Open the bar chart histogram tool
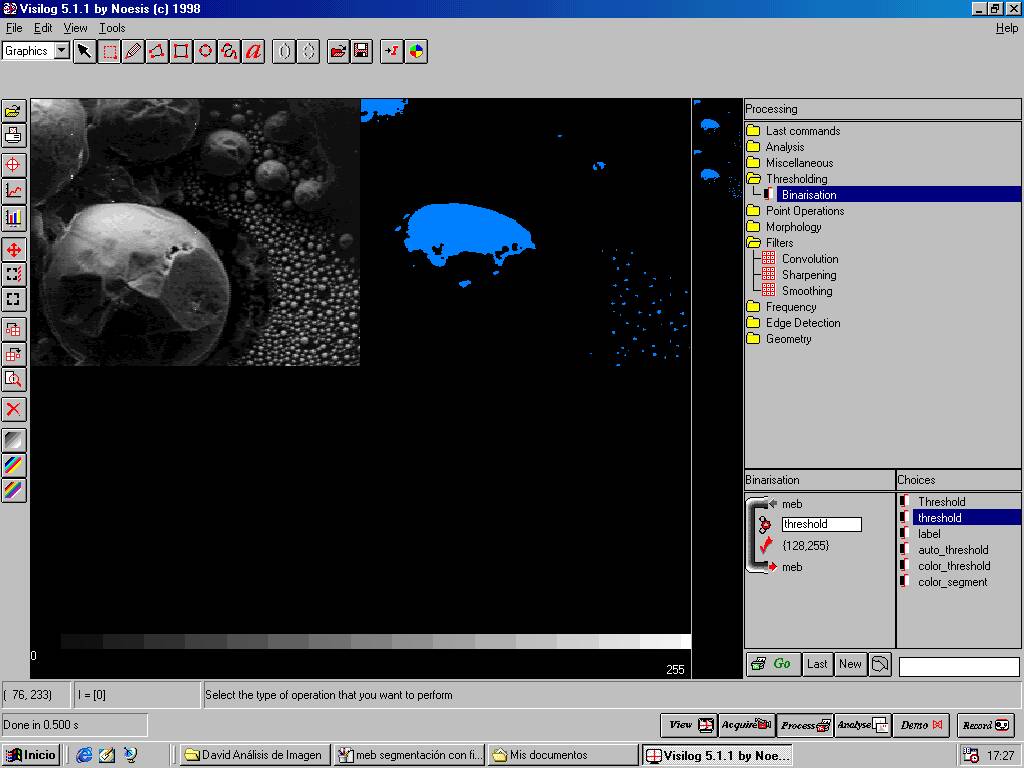 13,217
